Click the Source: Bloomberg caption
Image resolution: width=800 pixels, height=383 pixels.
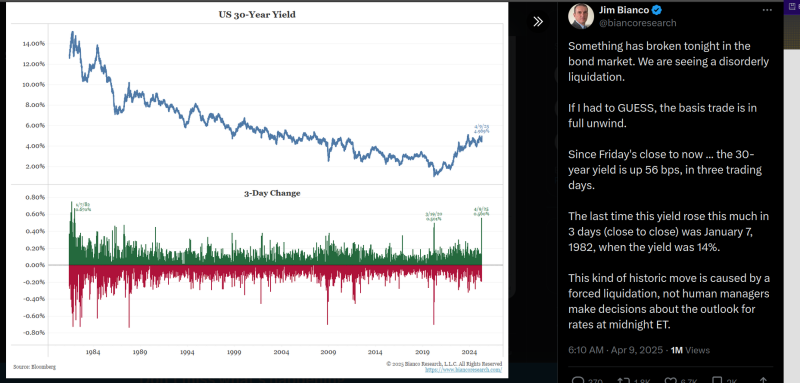(34, 367)
